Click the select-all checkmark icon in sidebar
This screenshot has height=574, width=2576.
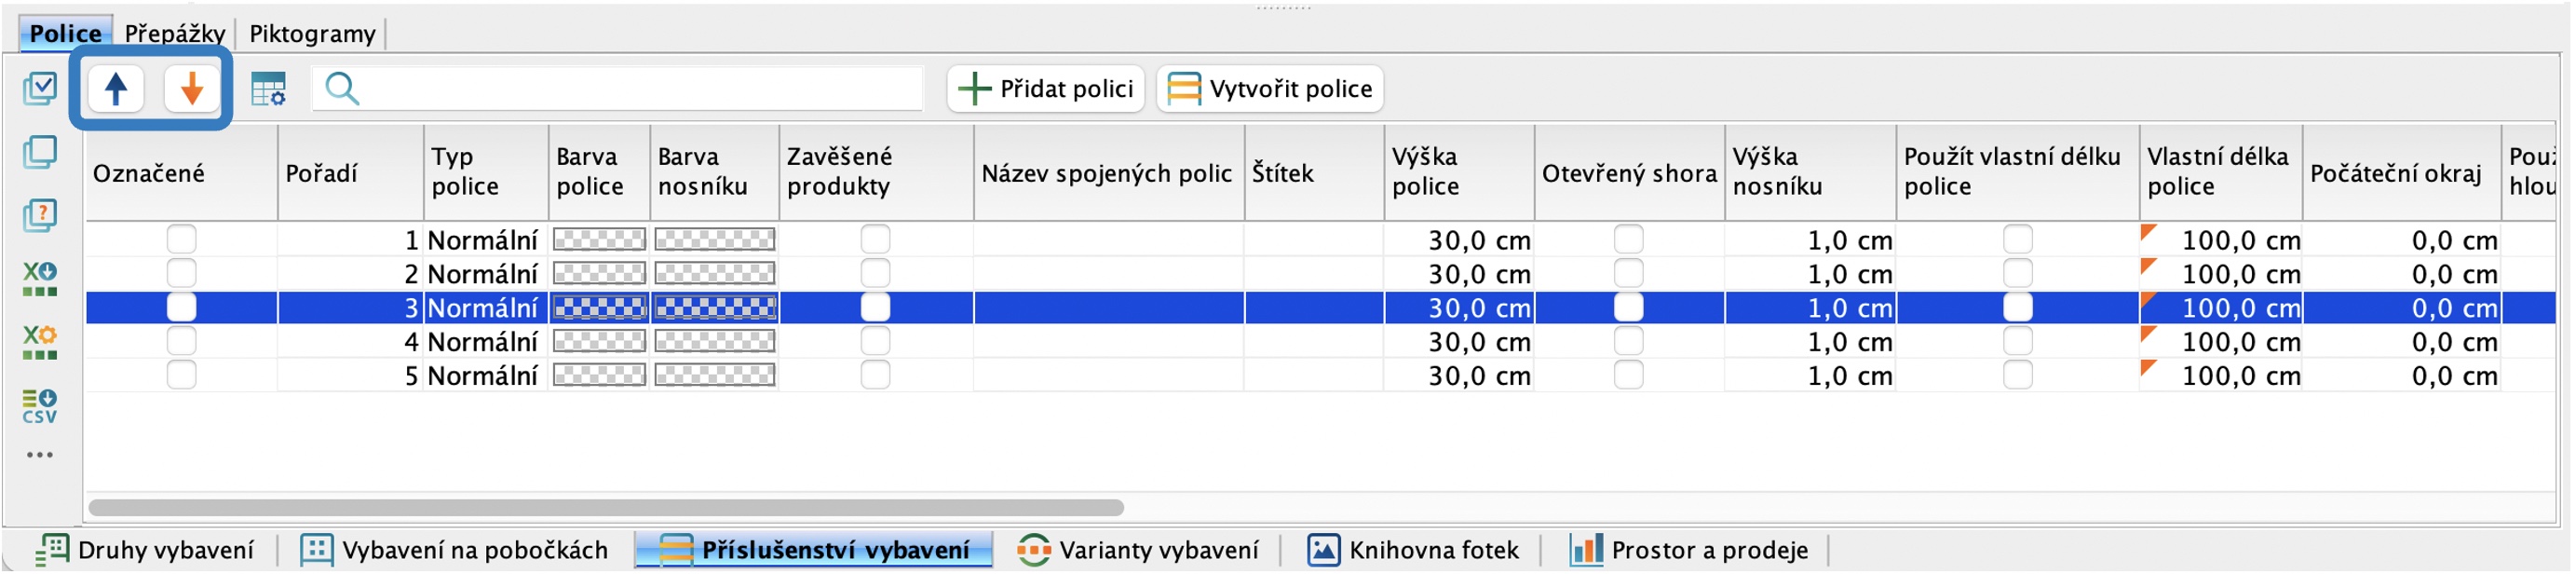(40, 88)
